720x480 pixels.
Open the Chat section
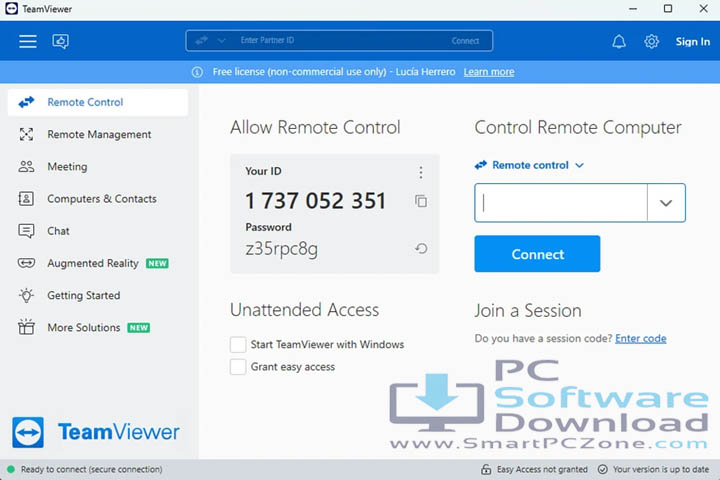tap(98, 231)
